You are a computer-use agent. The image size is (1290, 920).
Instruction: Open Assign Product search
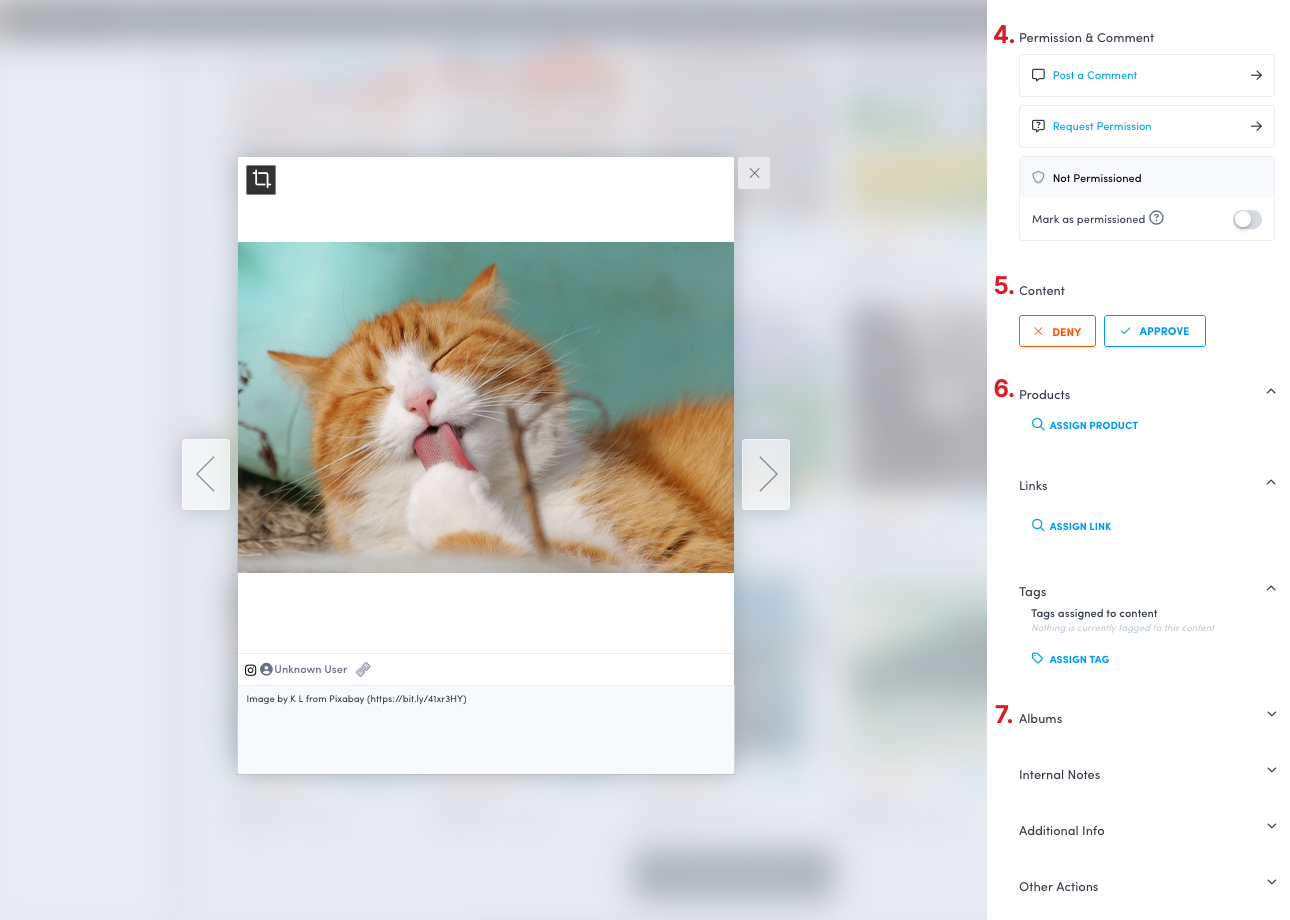pyautogui.click(x=1085, y=425)
